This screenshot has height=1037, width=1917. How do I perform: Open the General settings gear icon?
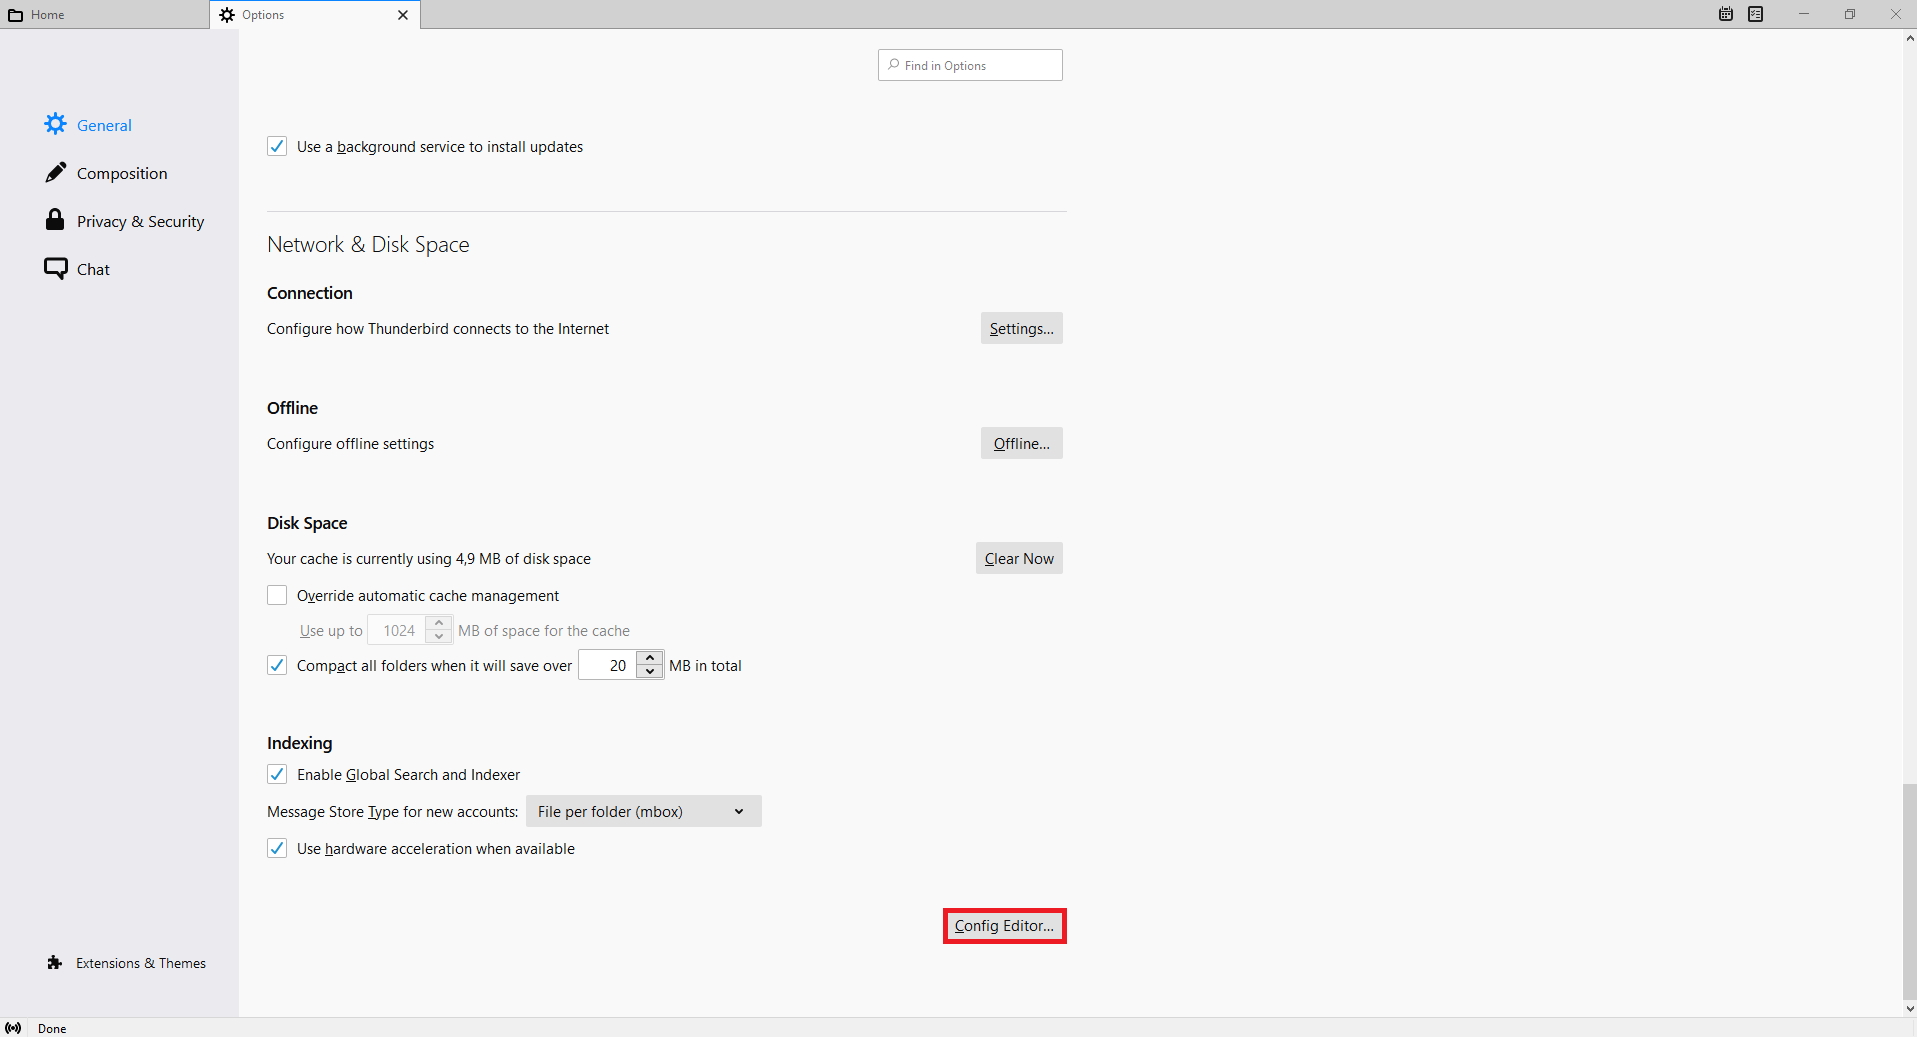coord(56,124)
